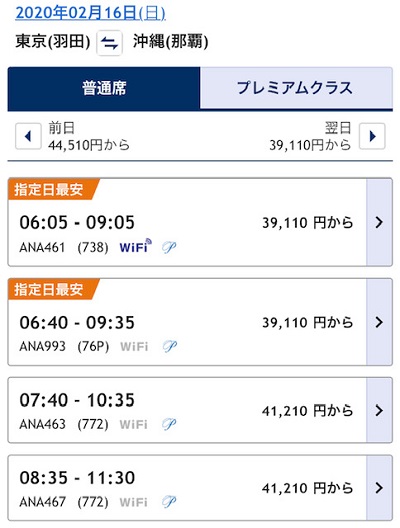Screen dimensions: 400x528
Task: Go to next day arrow button
Action: 372,136
